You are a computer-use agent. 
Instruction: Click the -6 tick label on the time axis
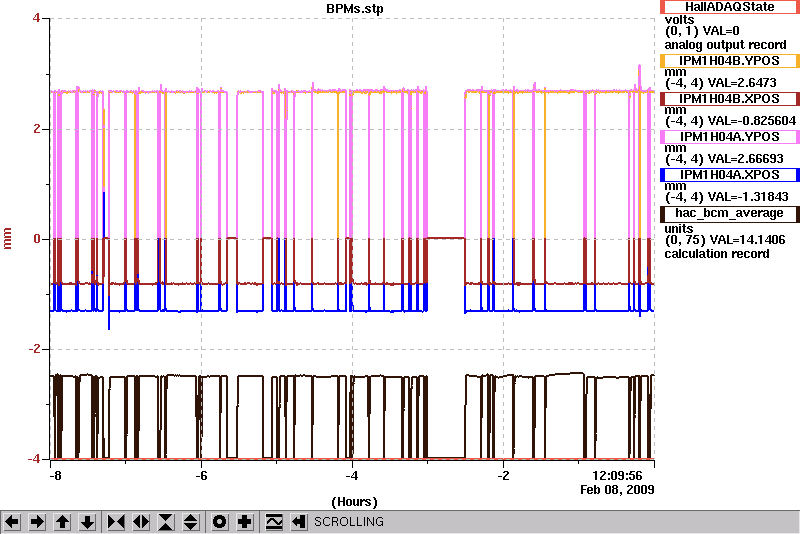pyautogui.click(x=202, y=476)
